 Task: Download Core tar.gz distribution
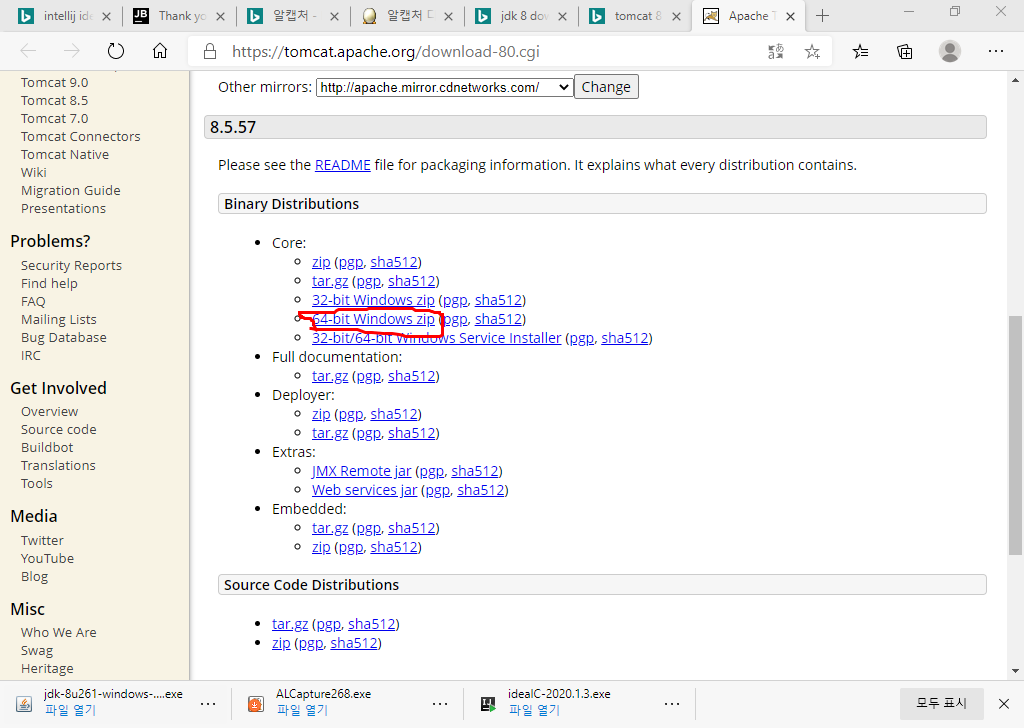click(330, 281)
